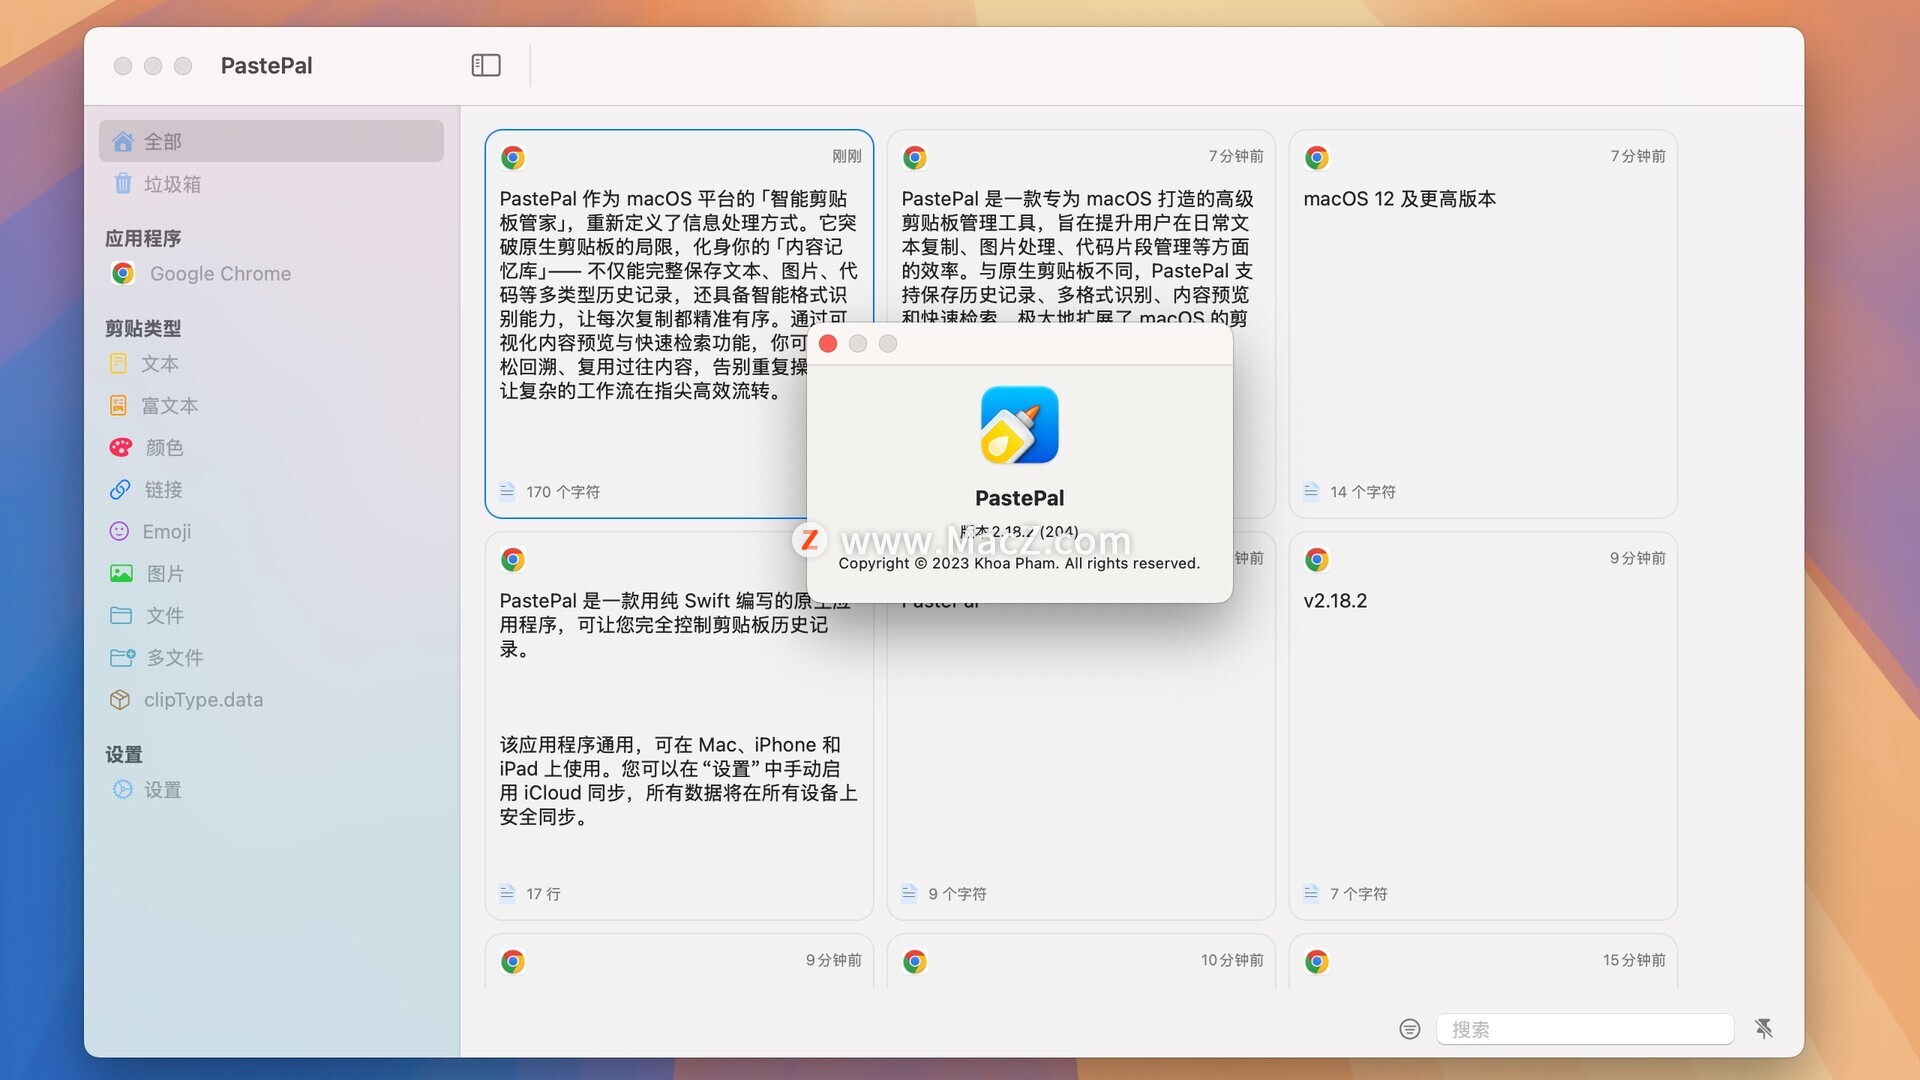The image size is (1920, 1080).
Task: Filter clips by 颜色 type
Action: [x=271, y=448]
